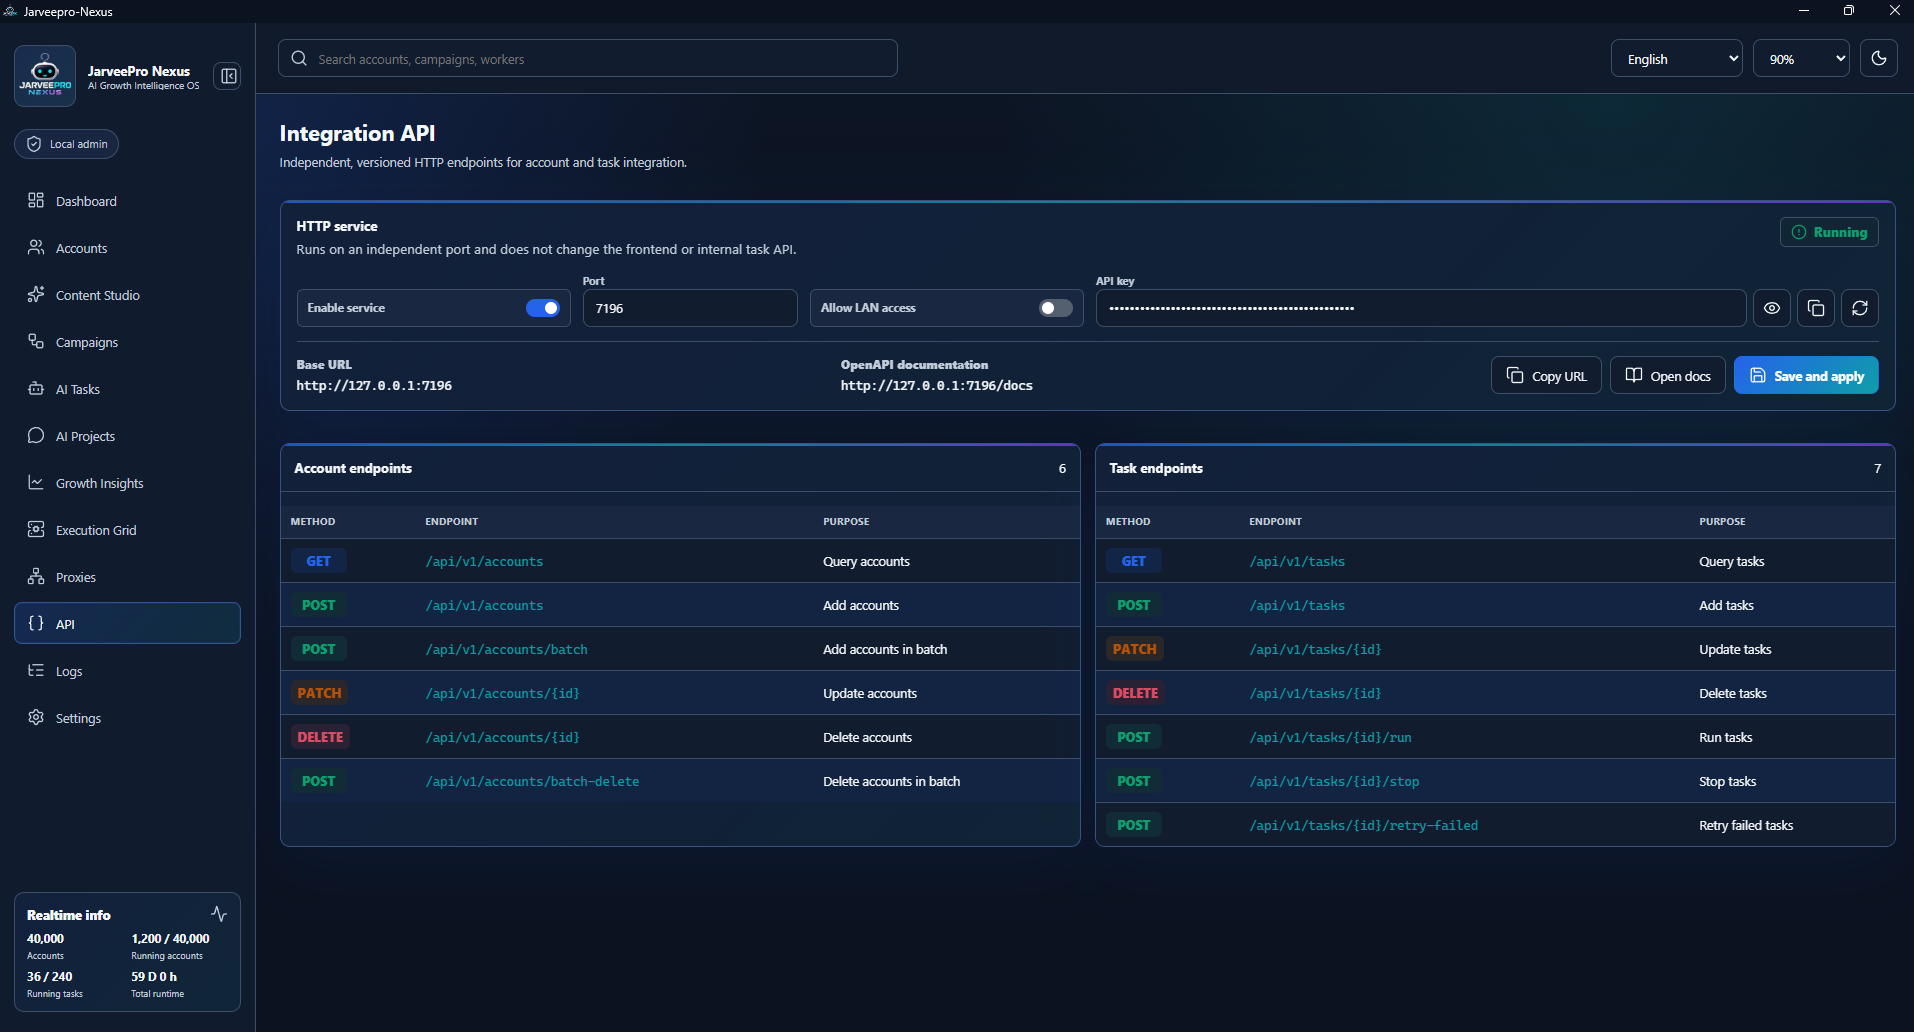Viewport: 1914px width, 1032px height.
Task: Click the 1,200 / 40,000 running accounts value
Action: (x=170, y=938)
